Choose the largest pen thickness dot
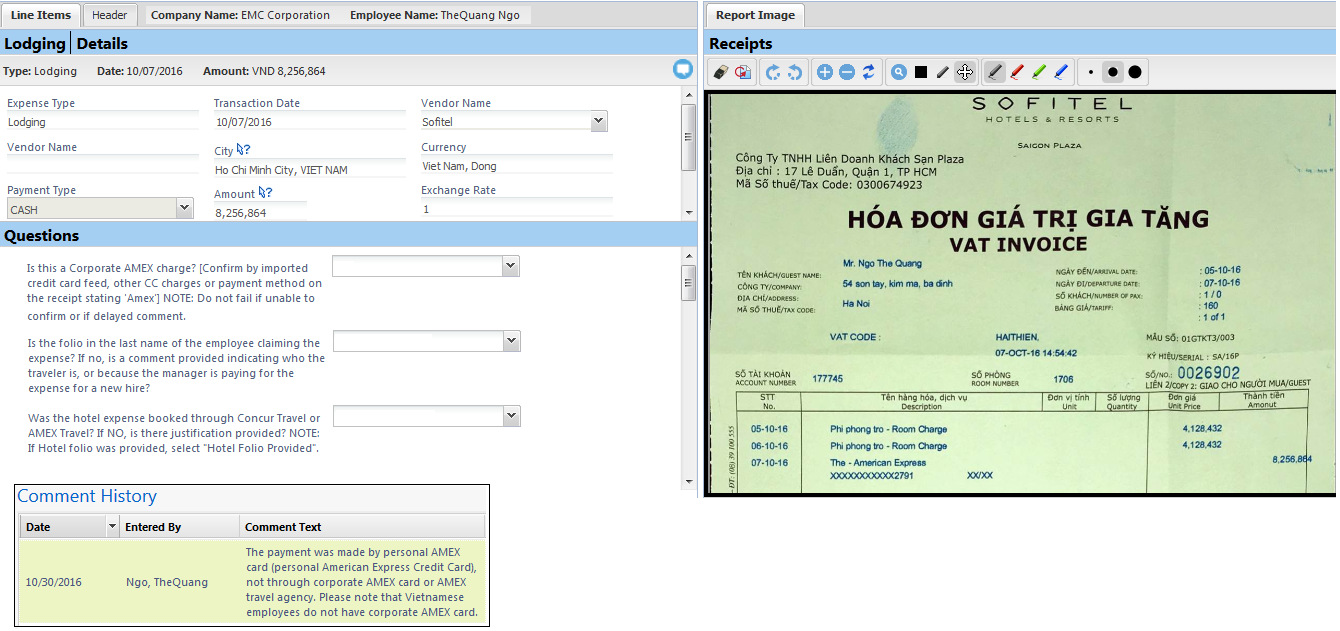Screen dimensions: 1340x631 1135,72
